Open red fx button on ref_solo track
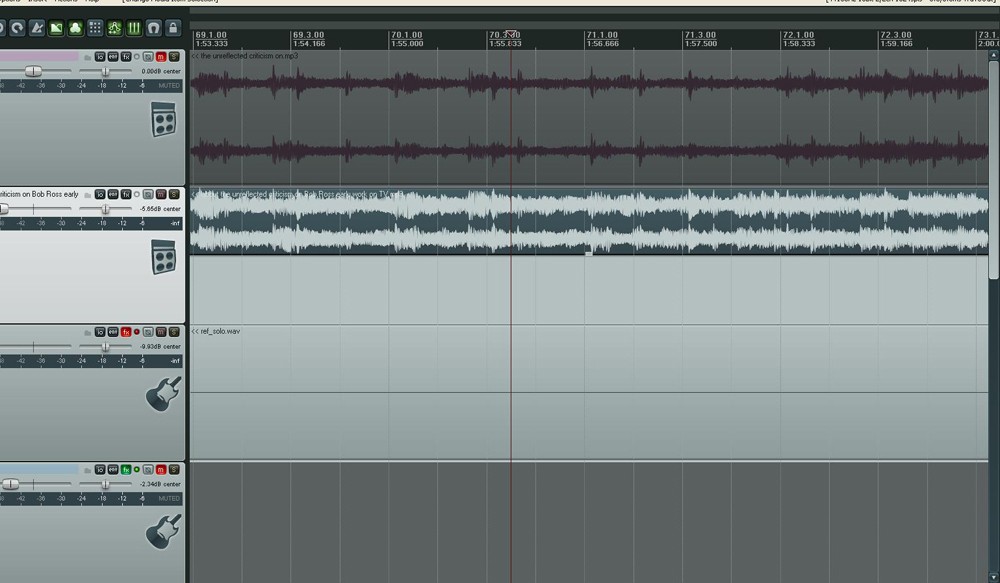 point(126,332)
